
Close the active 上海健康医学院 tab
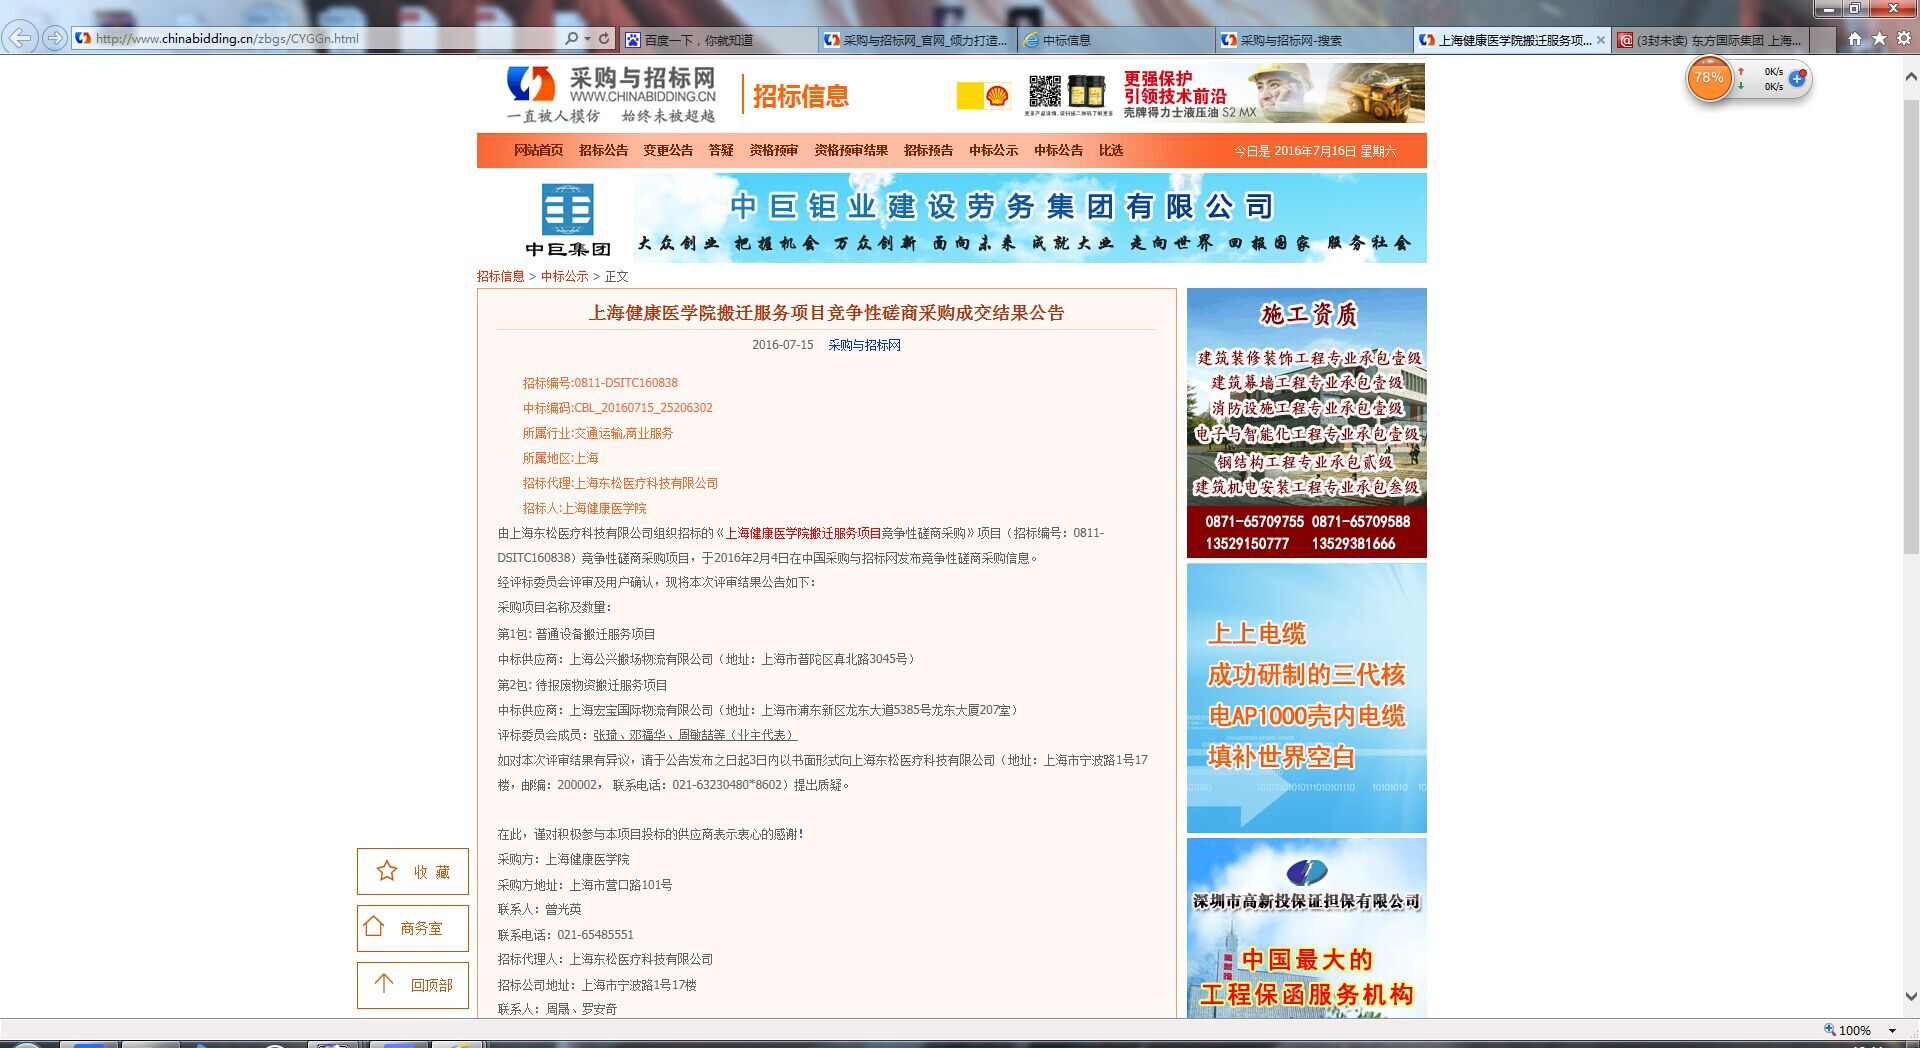click(x=1601, y=40)
